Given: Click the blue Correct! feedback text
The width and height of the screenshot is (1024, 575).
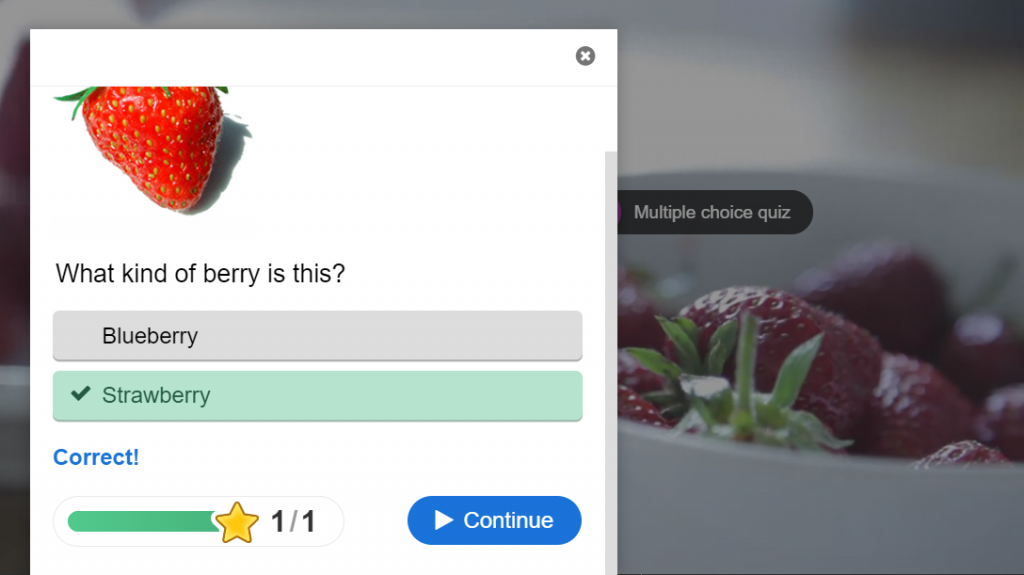Looking at the screenshot, I should click(x=96, y=457).
